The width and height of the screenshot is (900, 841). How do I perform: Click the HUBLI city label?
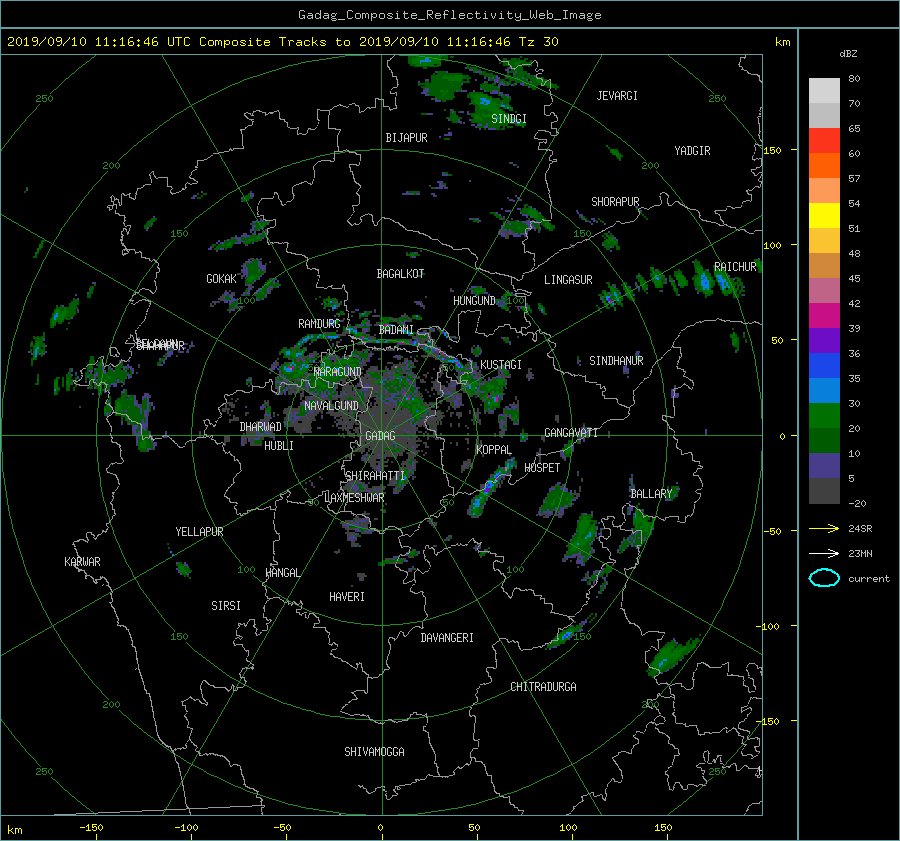279,446
